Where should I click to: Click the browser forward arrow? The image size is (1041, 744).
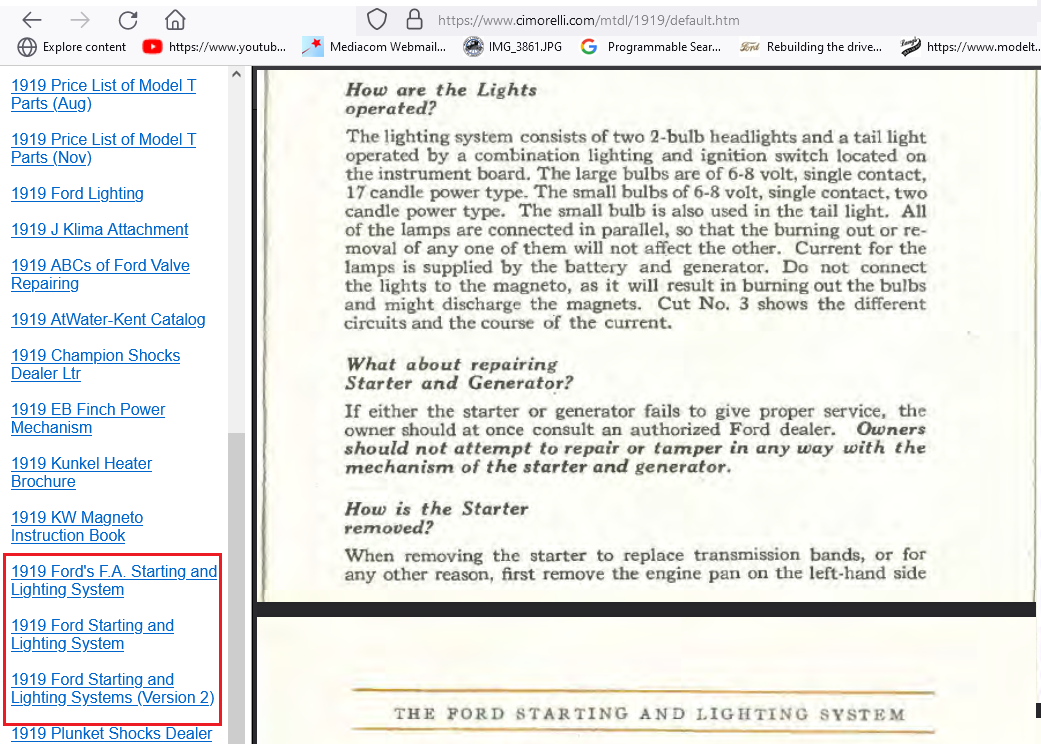point(80,20)
